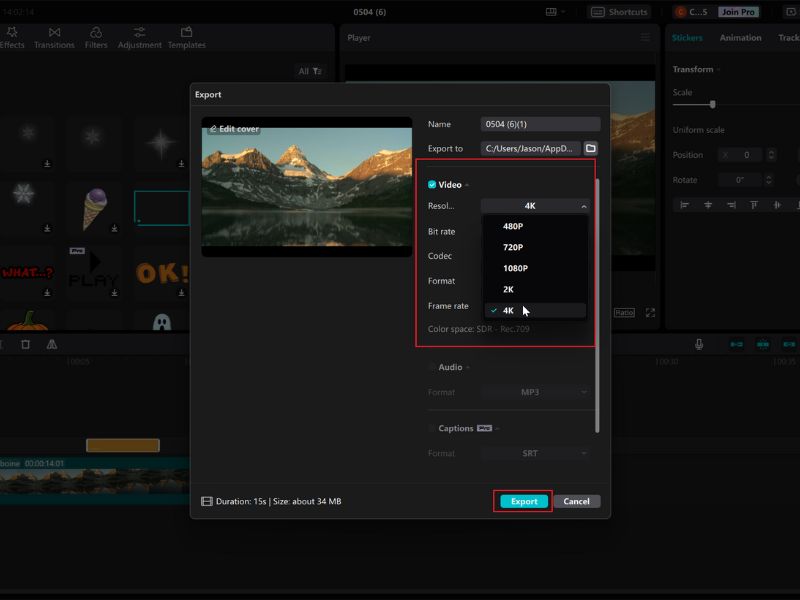Click the mirror flip icon above timeline
The image size is (800, 600).
click(52, 344)
